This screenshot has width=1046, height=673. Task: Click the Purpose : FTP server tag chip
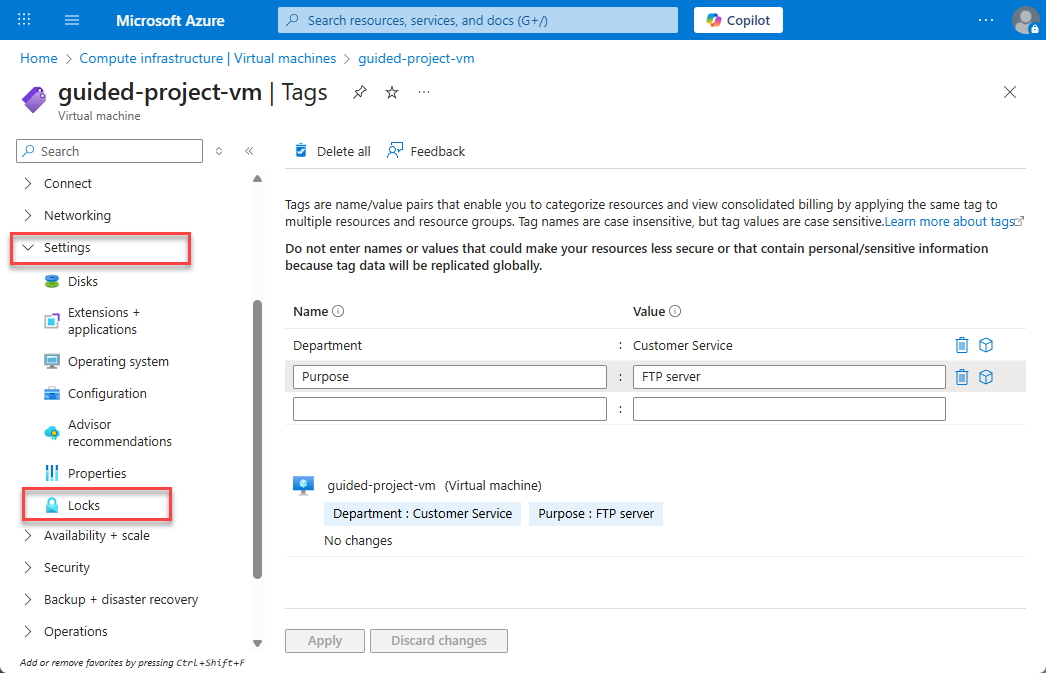(x=596, y=514)
